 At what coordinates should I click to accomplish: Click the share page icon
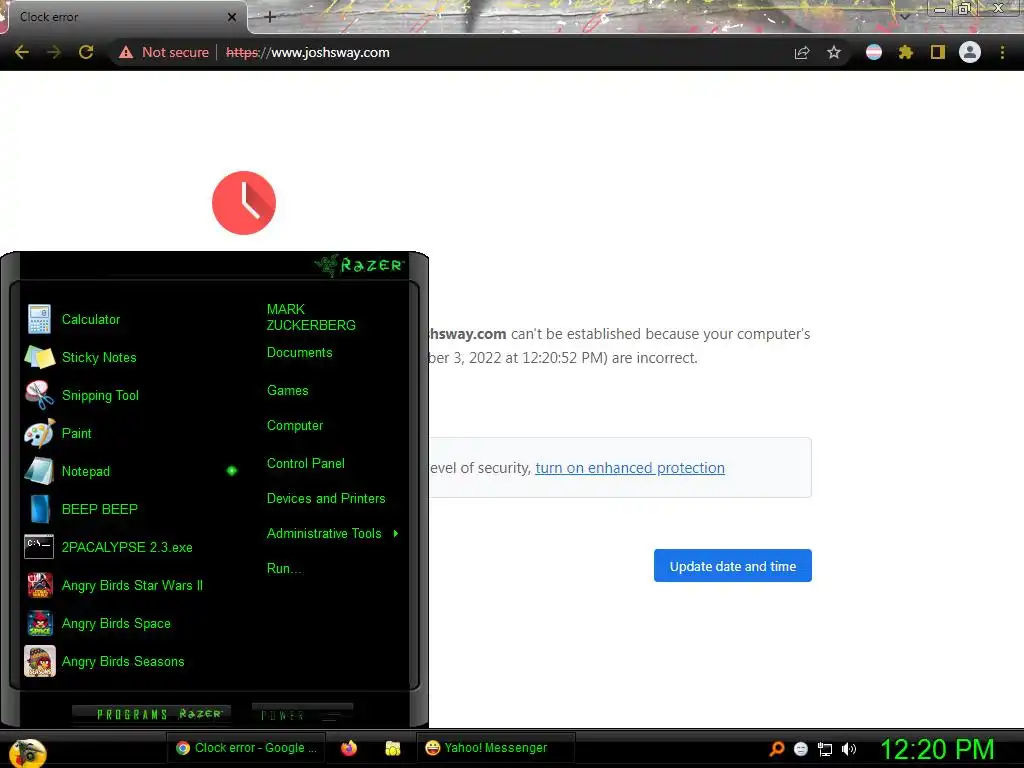(x=802, y=52)
